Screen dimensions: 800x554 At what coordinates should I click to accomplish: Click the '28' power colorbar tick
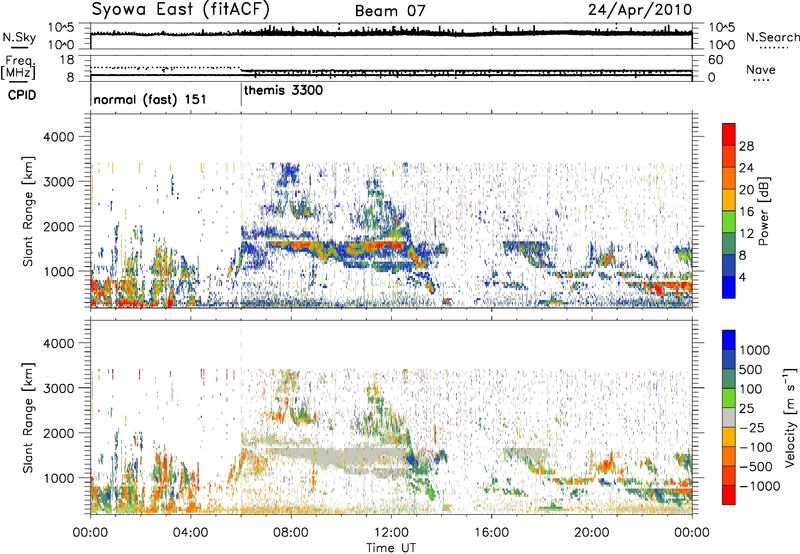[746, 146]
